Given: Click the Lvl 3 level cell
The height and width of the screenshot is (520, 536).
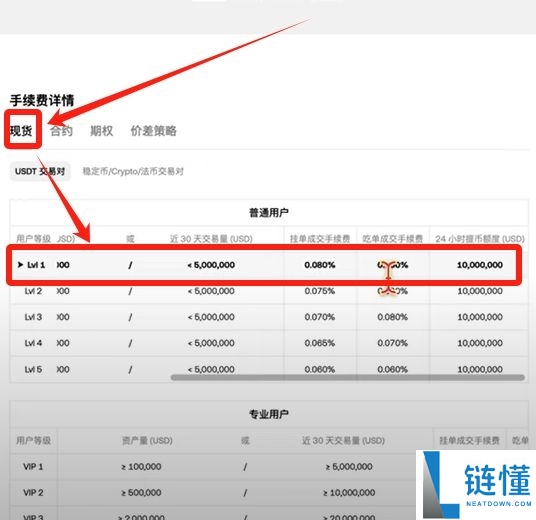Looking at the screenshot, I should point(34,317).
